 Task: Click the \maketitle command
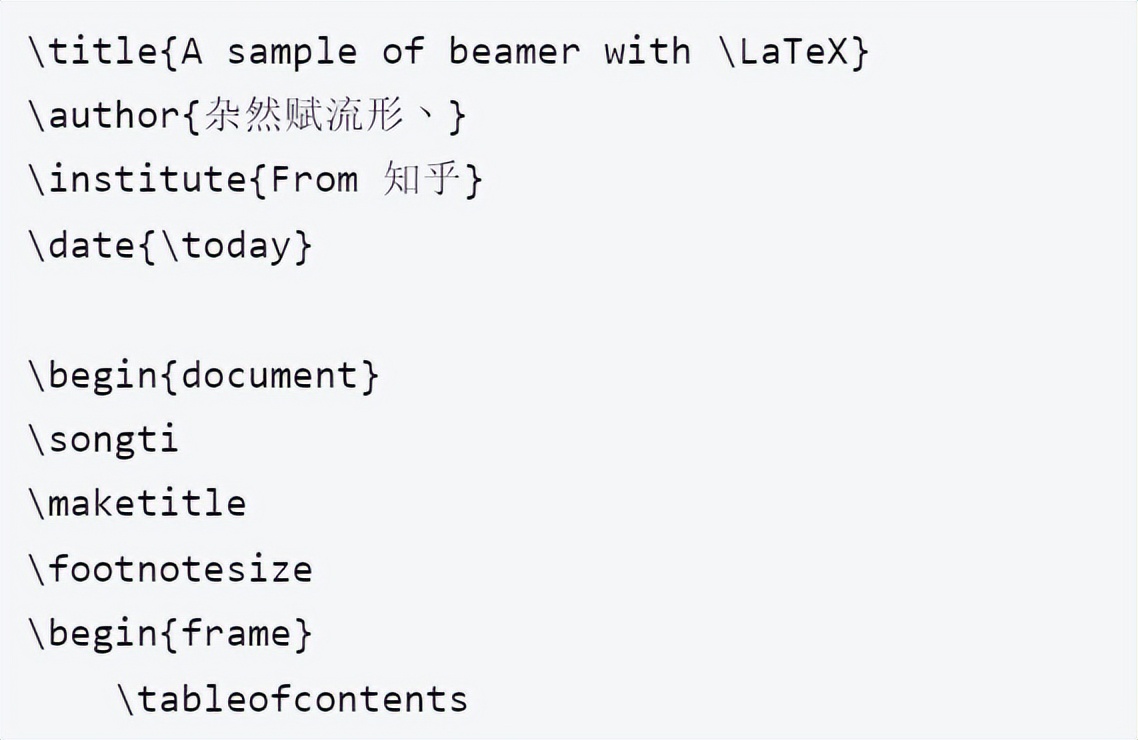coord(138,503)
